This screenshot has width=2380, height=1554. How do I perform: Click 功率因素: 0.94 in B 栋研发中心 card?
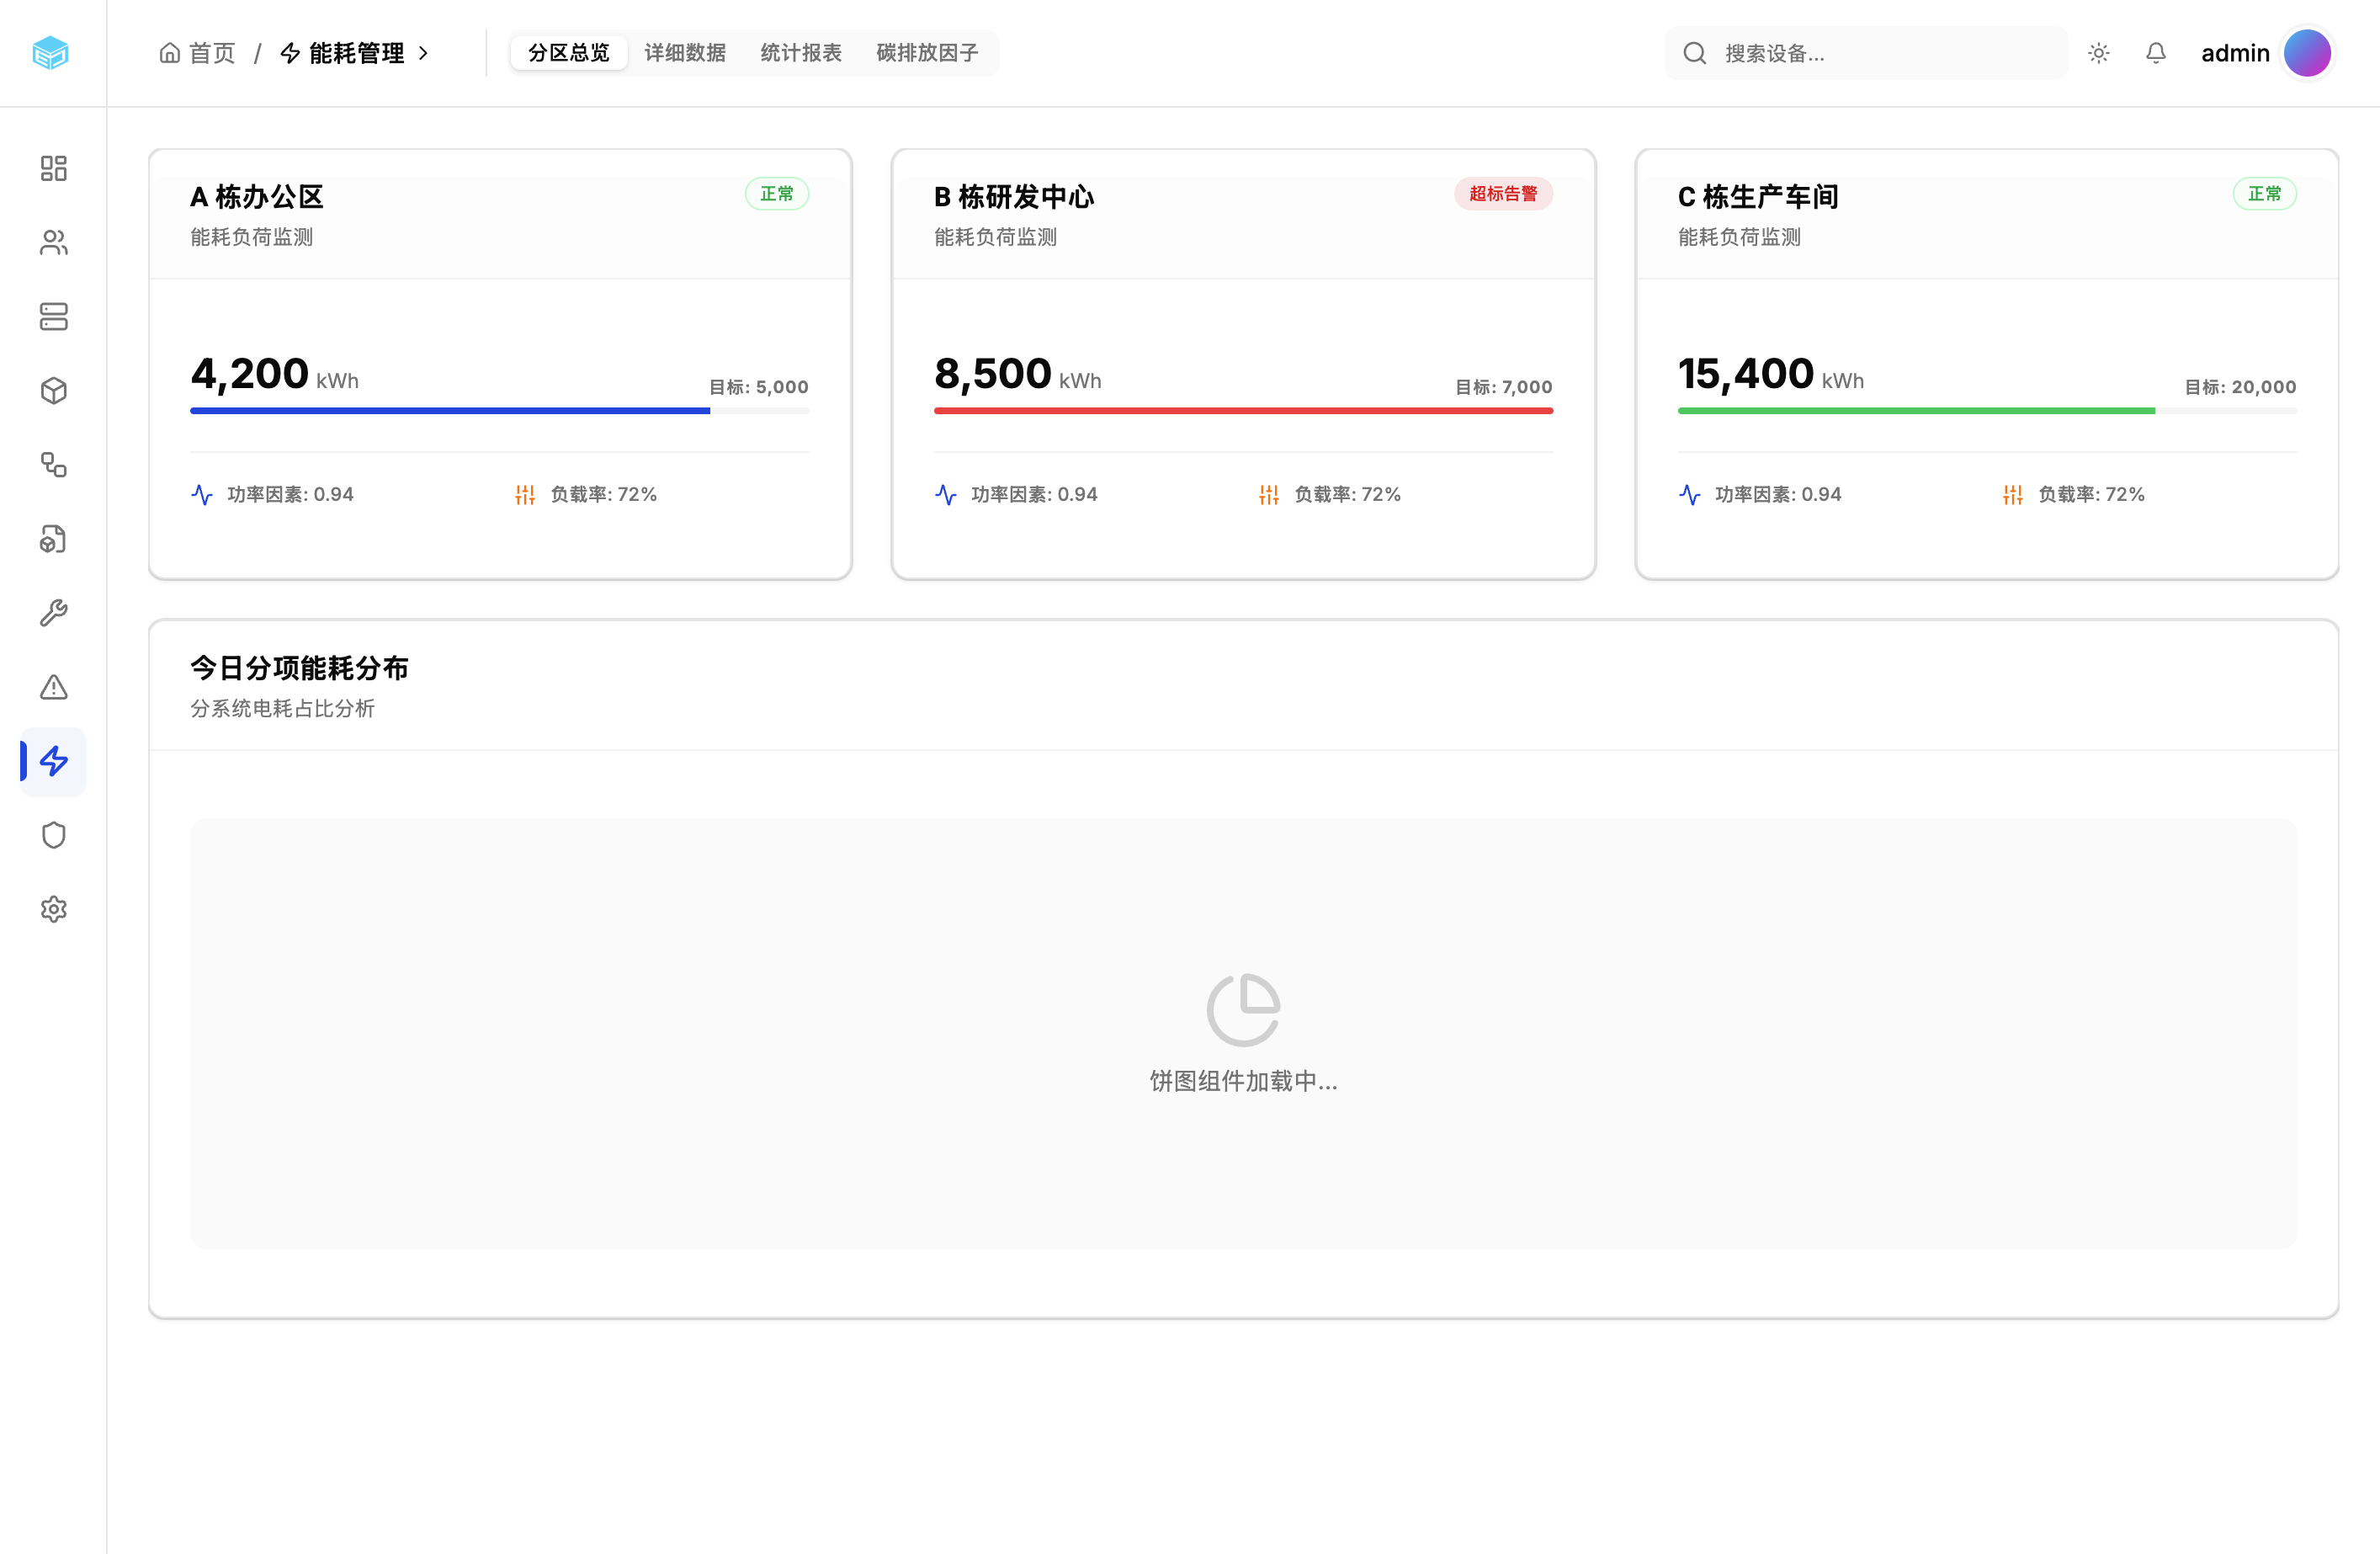[1034, 495]
